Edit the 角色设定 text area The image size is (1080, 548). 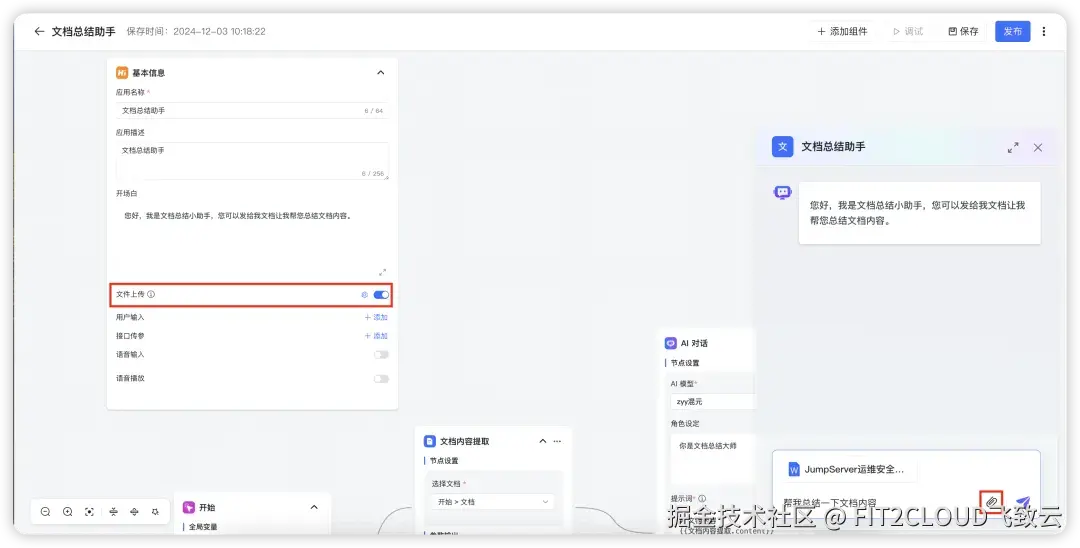712,459
